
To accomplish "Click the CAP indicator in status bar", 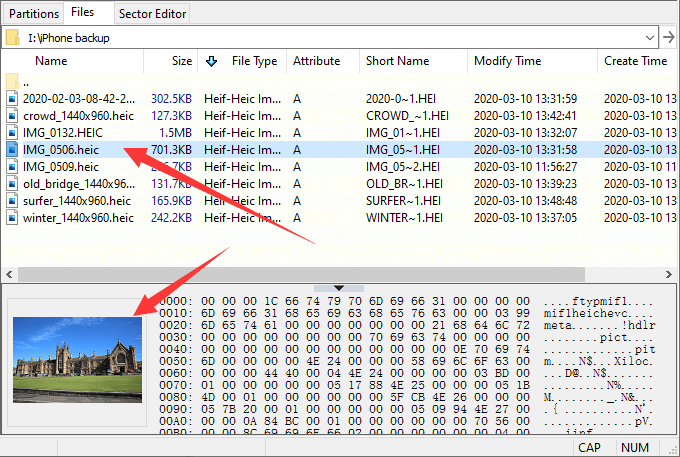I will click(x=589, y=447).
